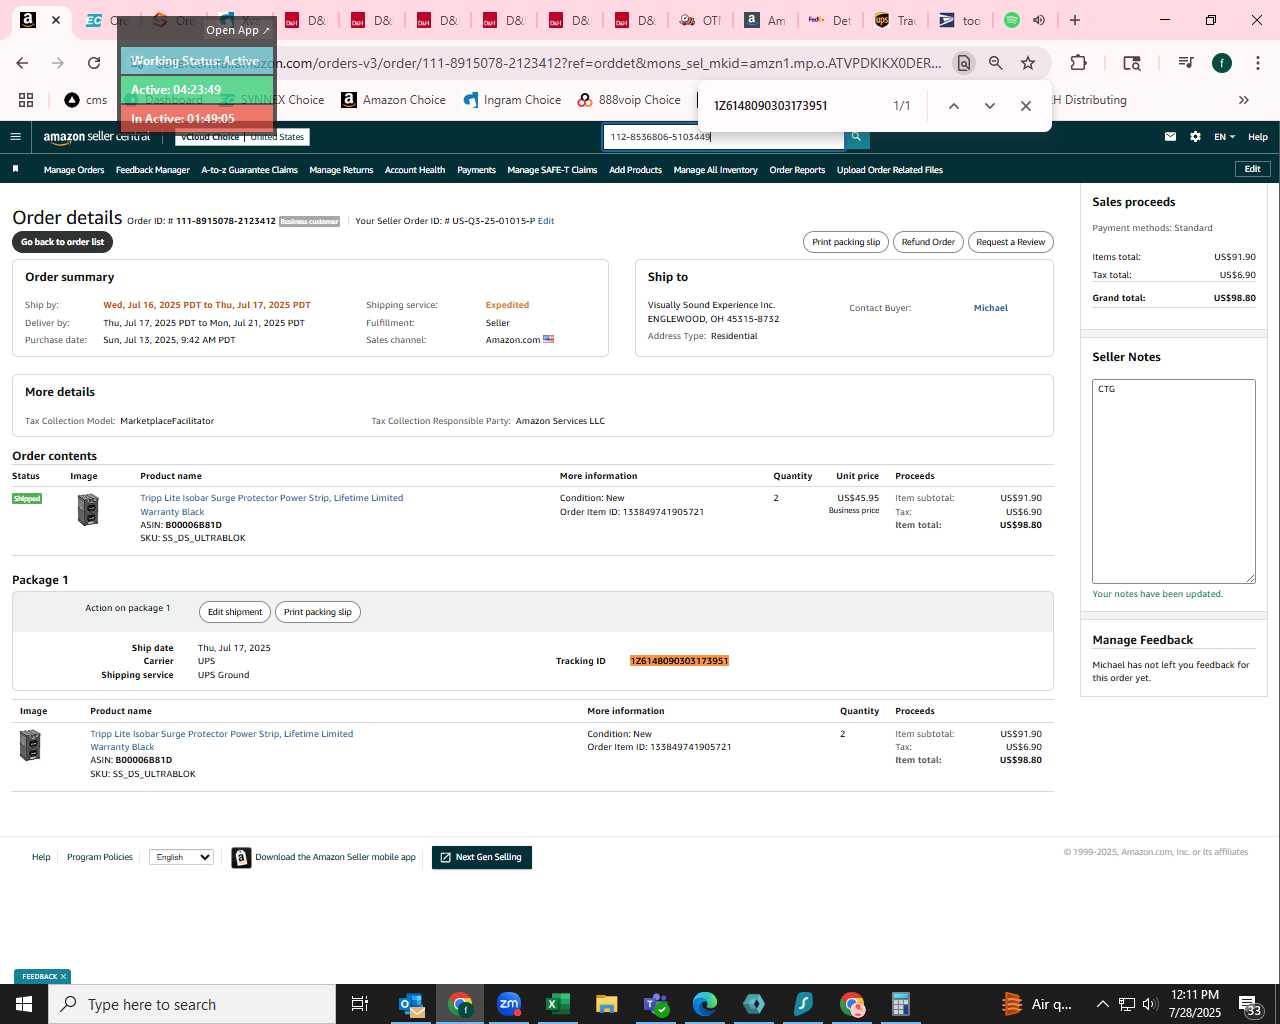This screenshot has width=1280, height=1024.
Task: Open the Amazon Seller Central hamburger menu
Action: (15, 137)
